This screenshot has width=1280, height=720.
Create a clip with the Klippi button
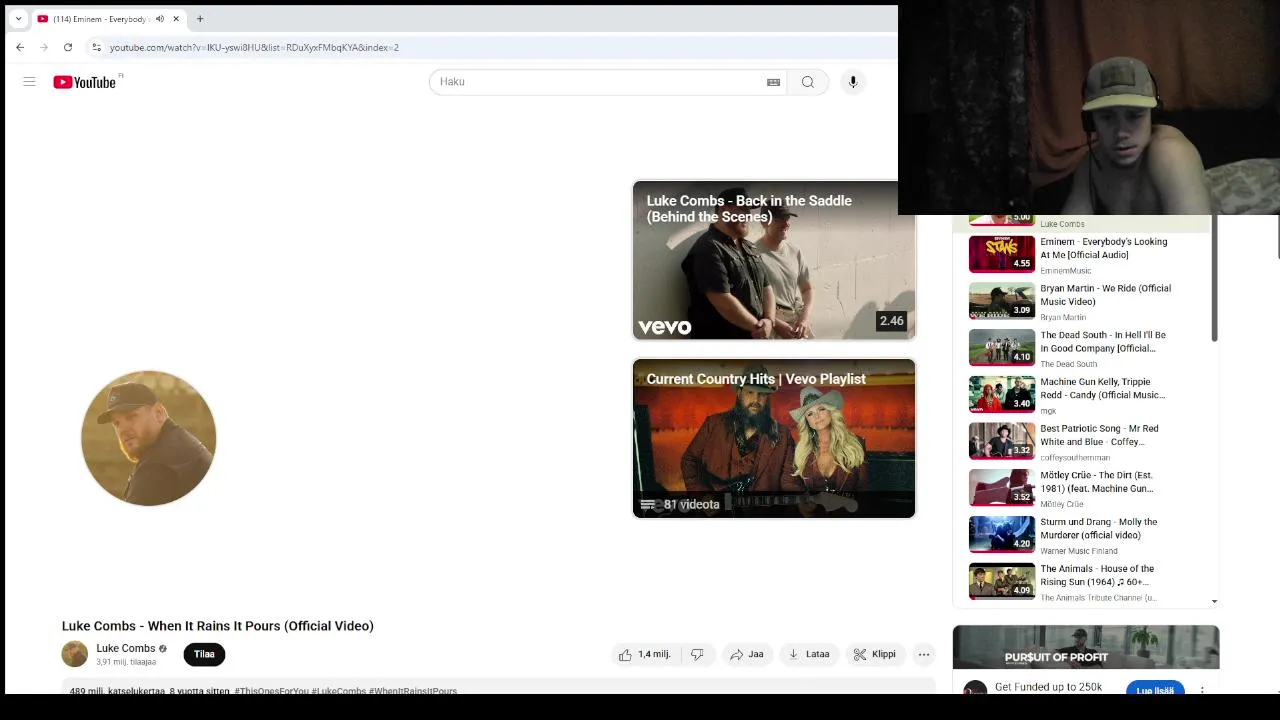pos(874,654)
